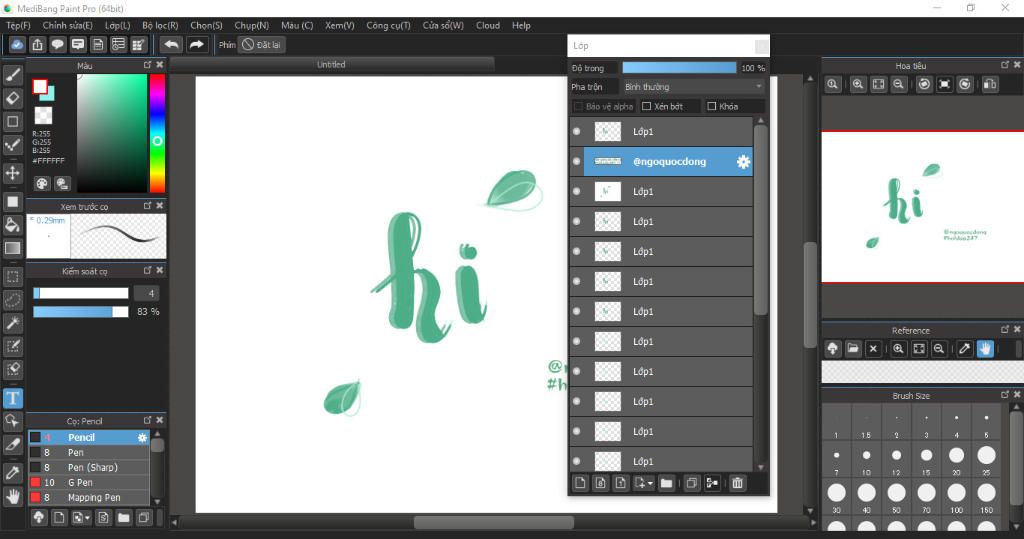Hide the @ngoquocdong layer
This screenshot has height=539, width=1024.
tap(577, 161)
